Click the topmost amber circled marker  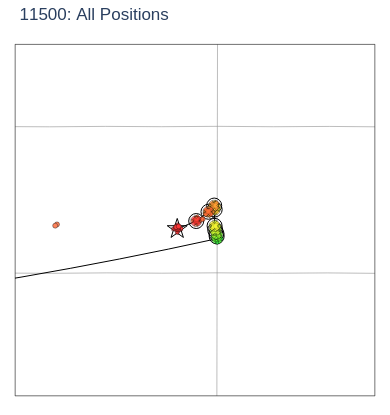214,206
